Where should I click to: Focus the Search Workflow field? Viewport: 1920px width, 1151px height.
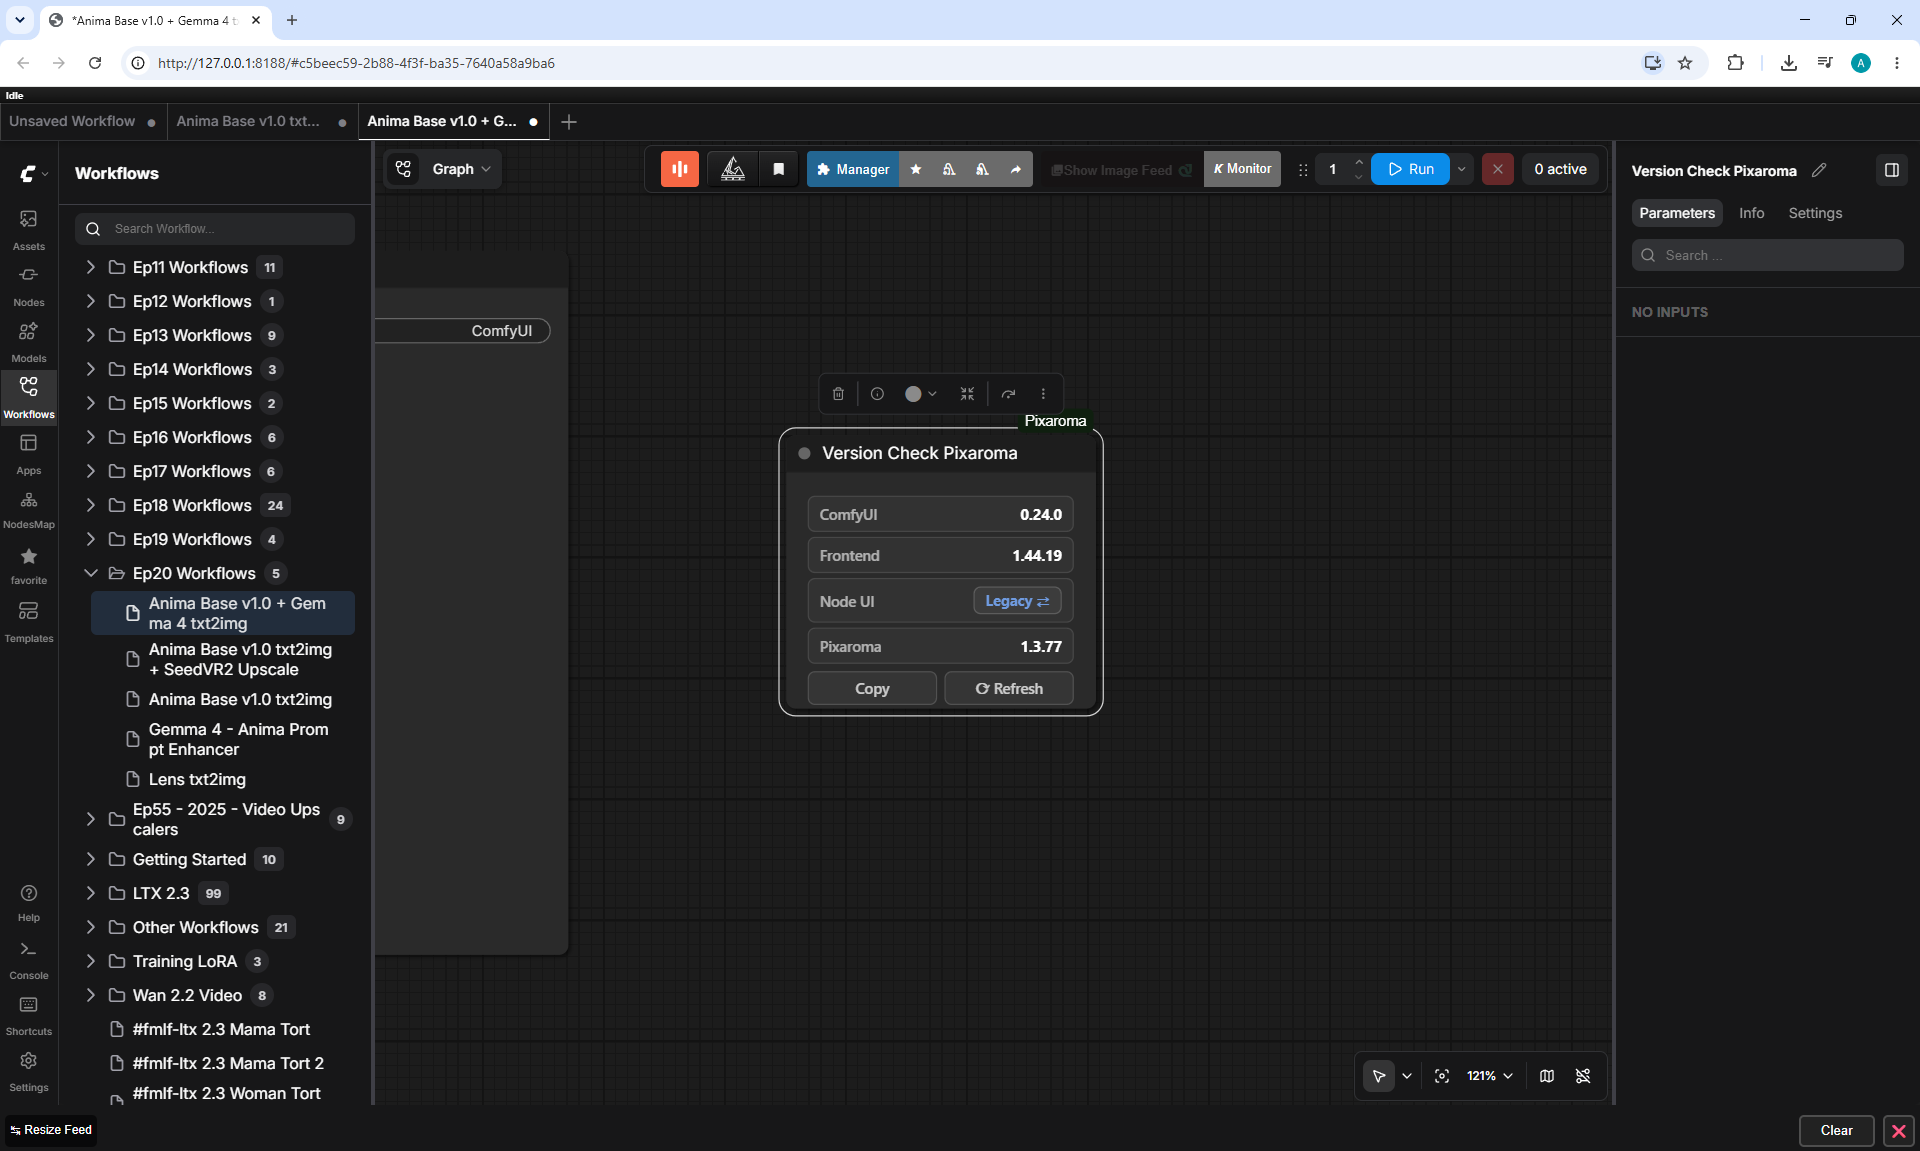click(215, 229)
